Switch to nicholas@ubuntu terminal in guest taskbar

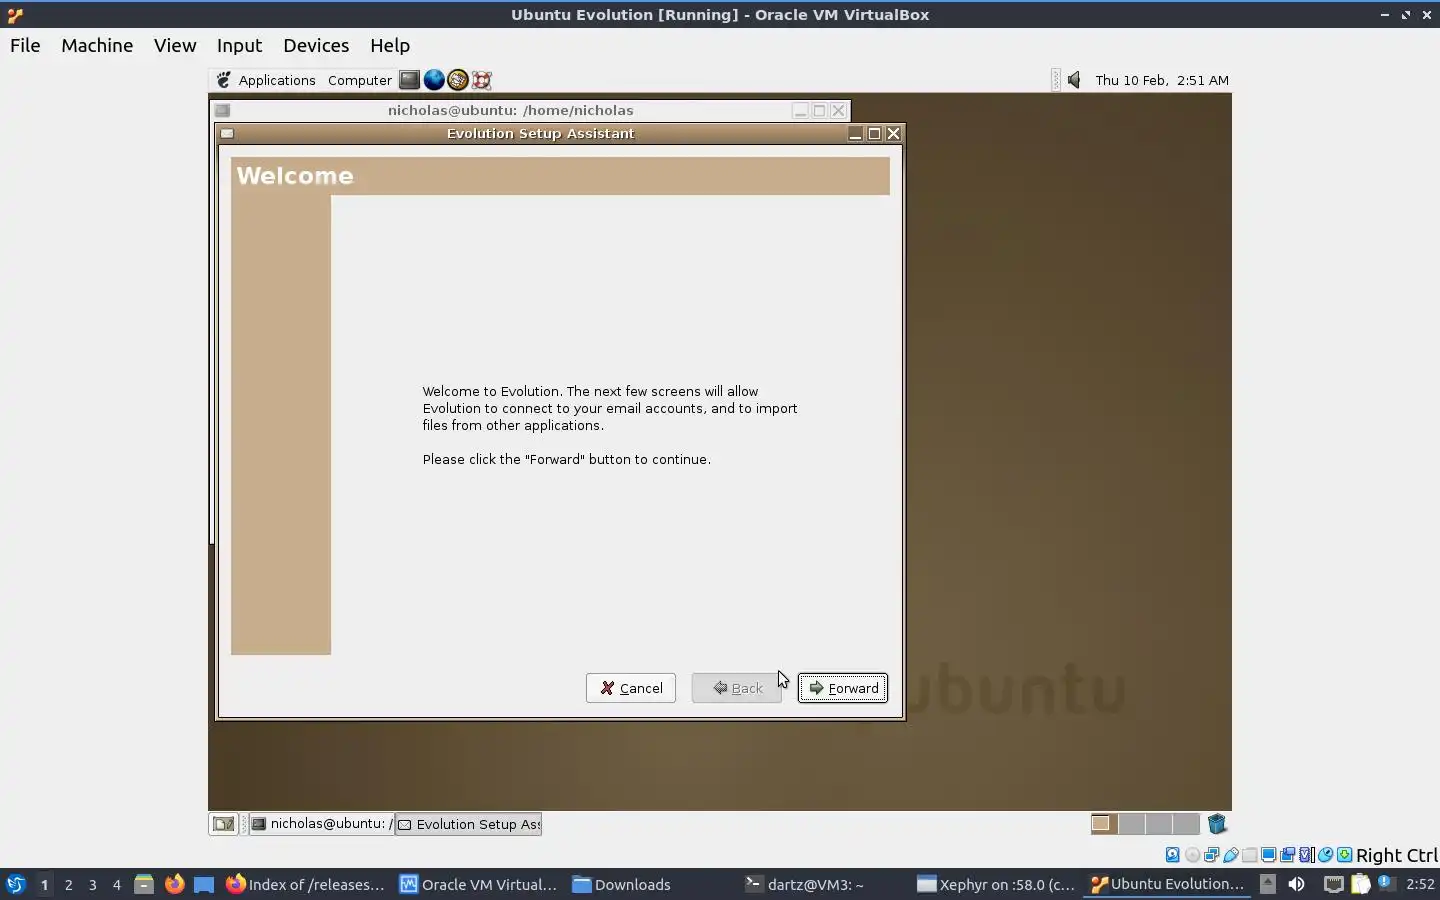pyautogui.click(x=321, y=824)
